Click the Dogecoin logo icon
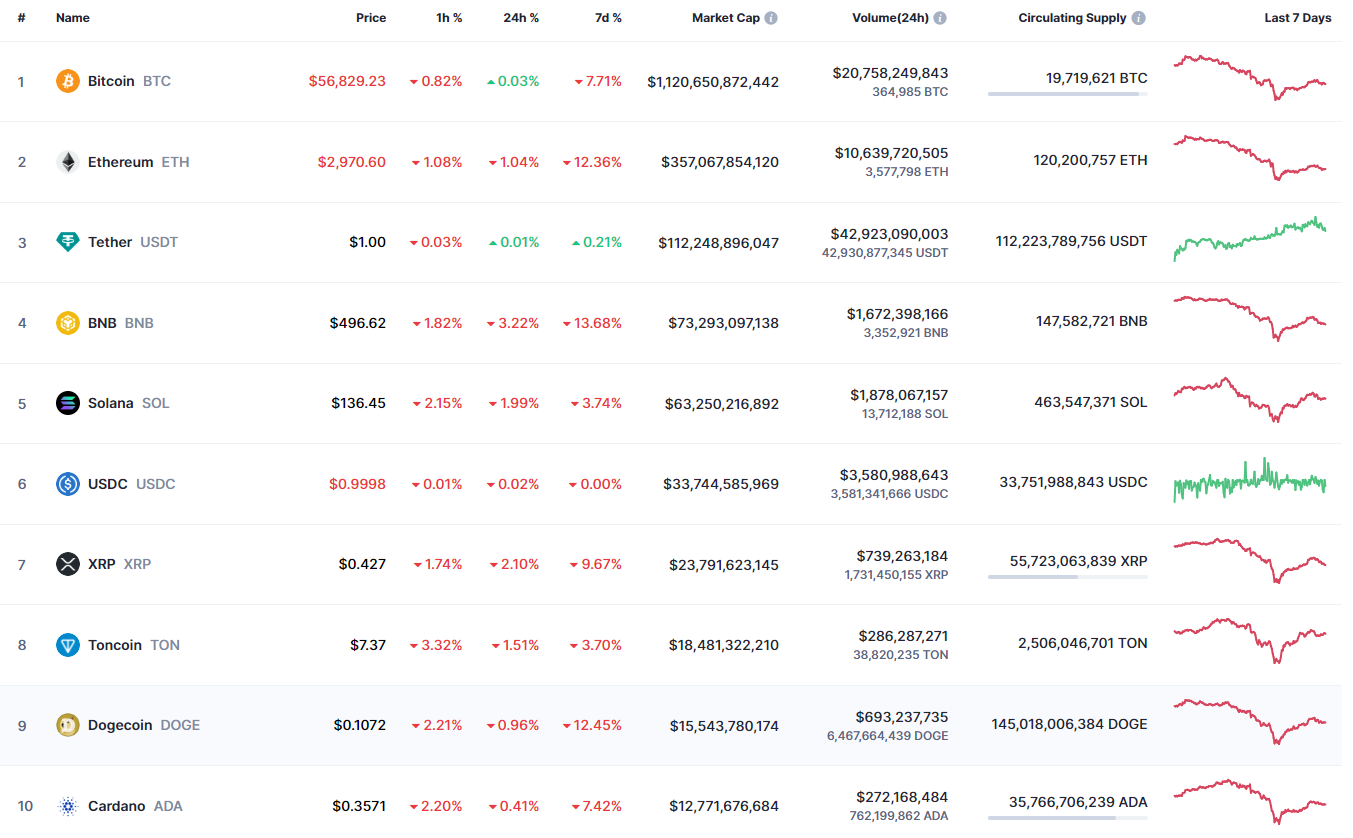The height and width of the screenshot is (838, 1353). pos(67,725)
